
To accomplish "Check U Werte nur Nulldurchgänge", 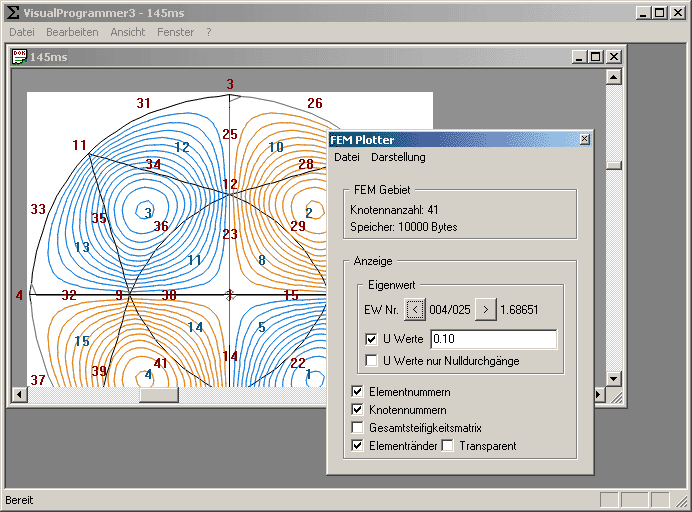I will [x=372, y=360].
